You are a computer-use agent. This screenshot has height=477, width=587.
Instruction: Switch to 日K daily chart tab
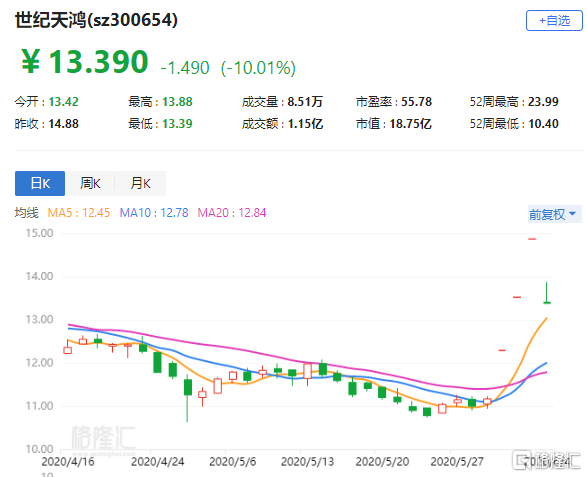tap(40, 183)
